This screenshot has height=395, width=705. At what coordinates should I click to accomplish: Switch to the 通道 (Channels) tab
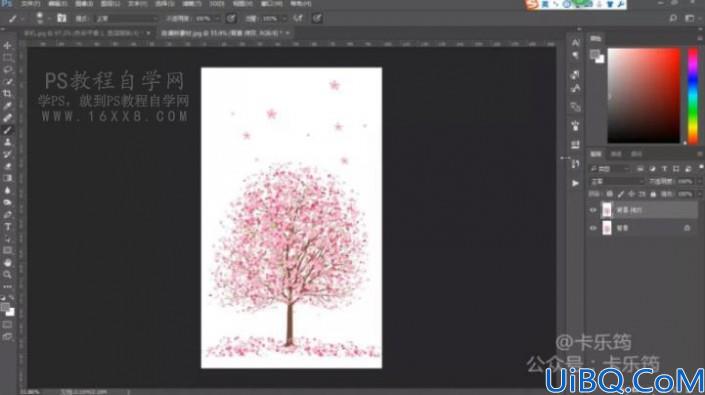[x=616, y=154]
